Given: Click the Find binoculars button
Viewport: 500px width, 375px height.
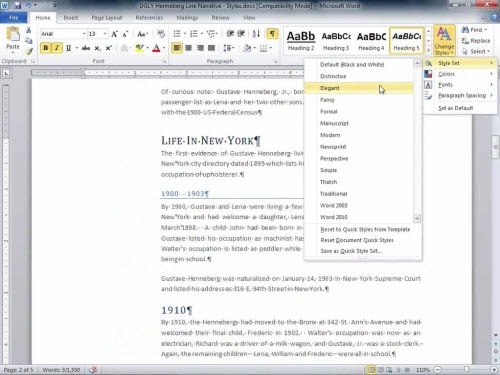Looking at the screenshot, I should point(474,30).
